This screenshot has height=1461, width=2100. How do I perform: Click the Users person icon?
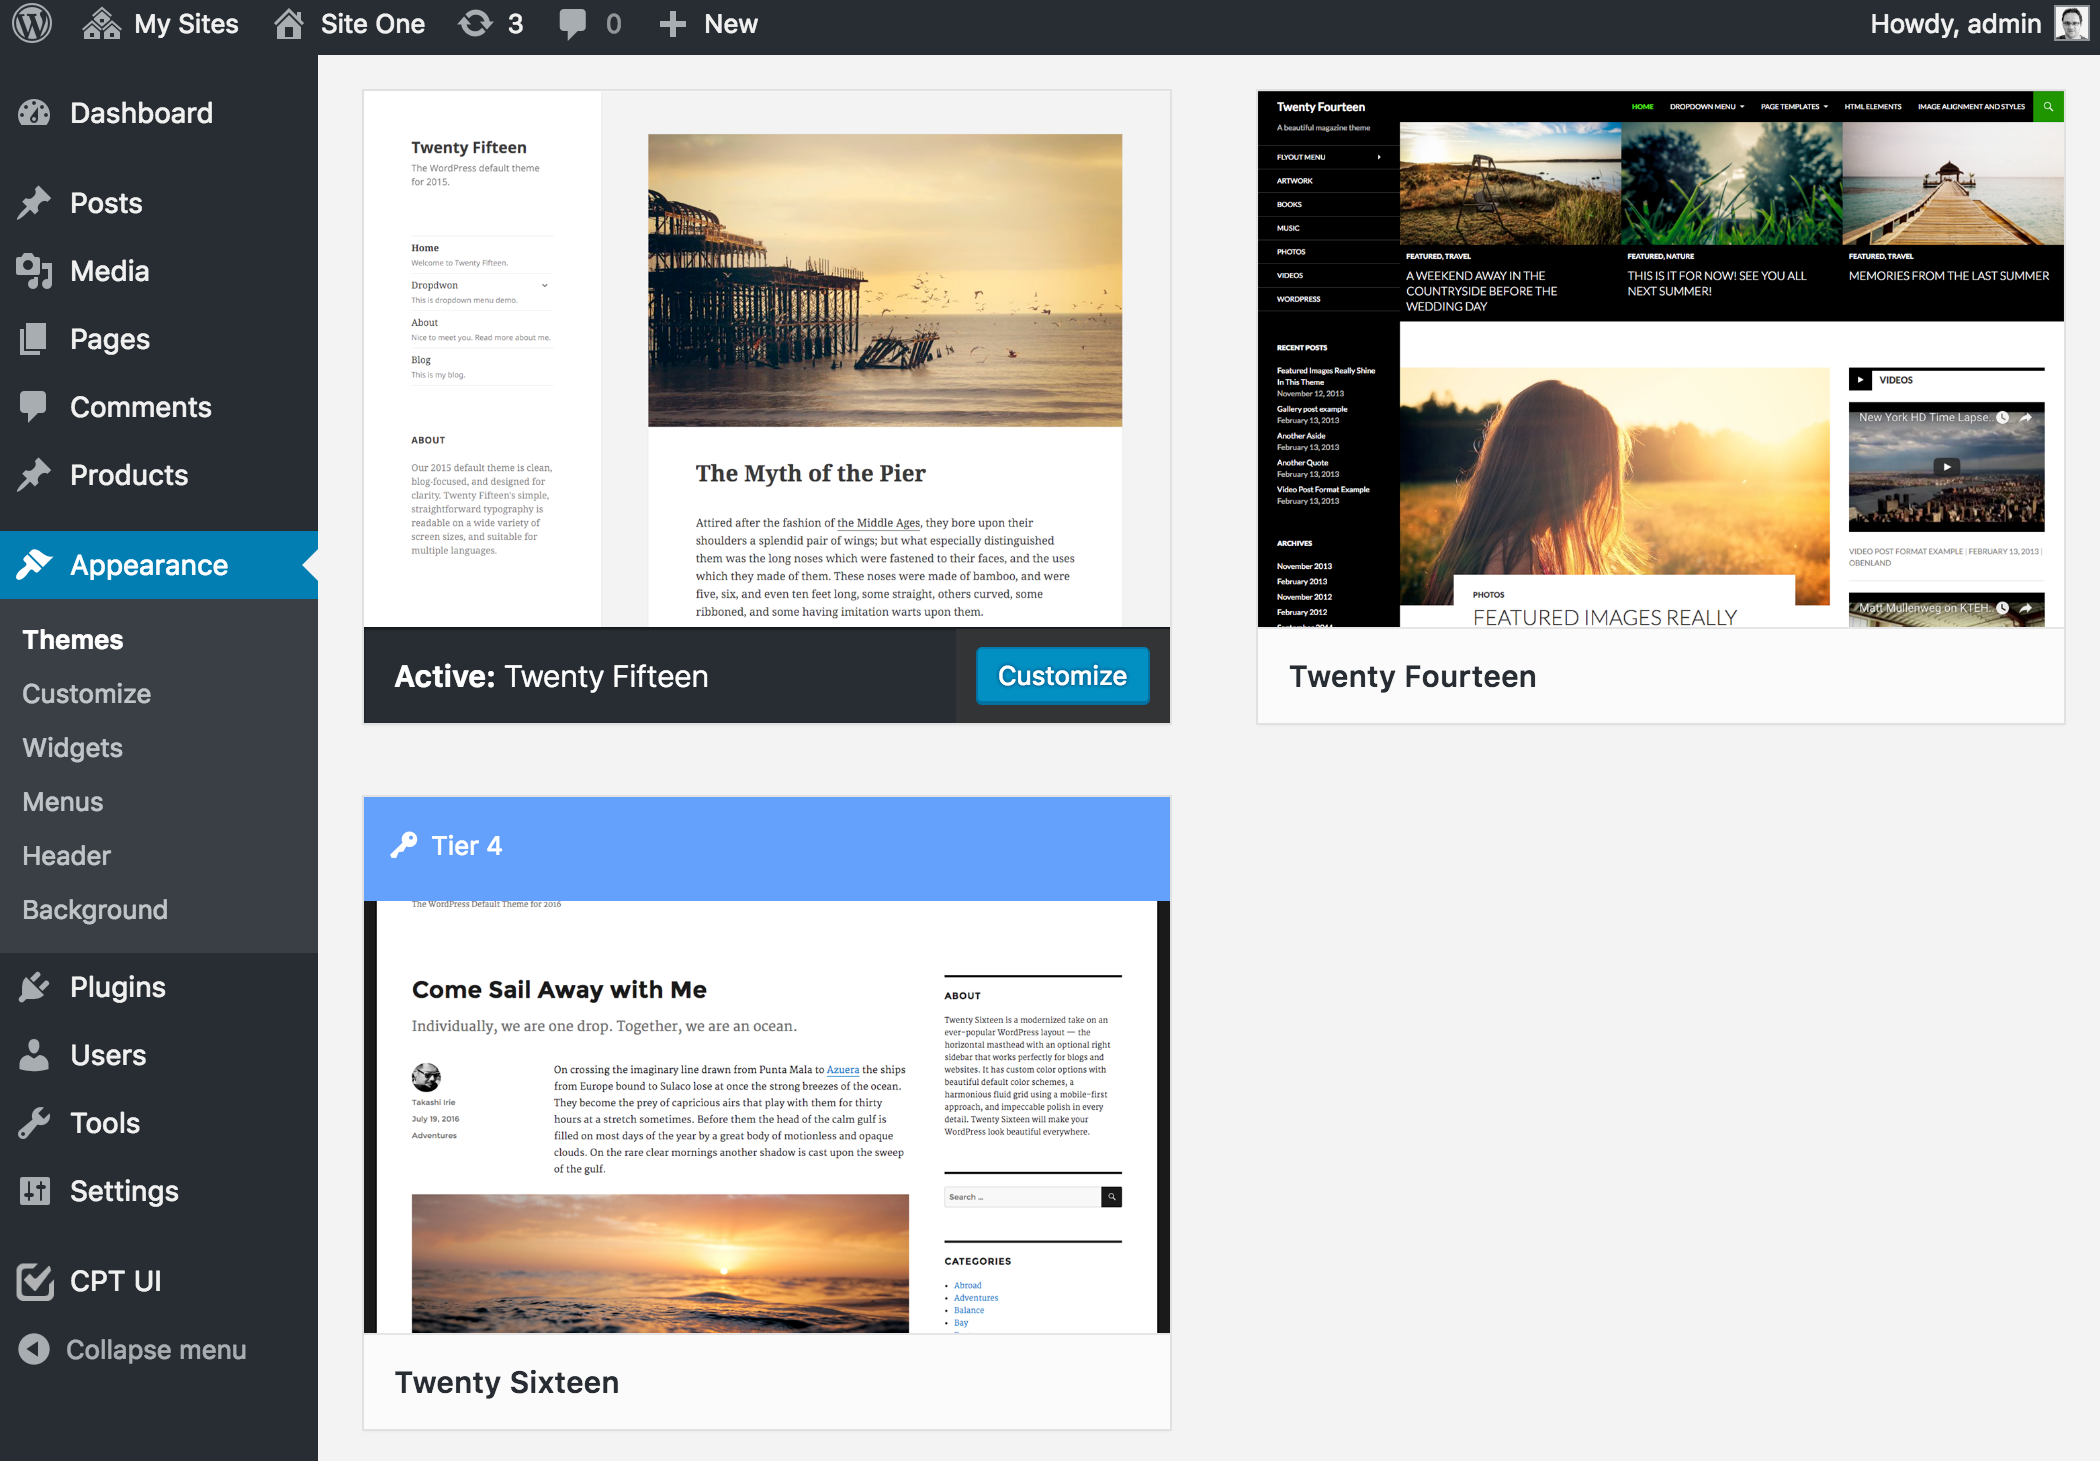34,1055
